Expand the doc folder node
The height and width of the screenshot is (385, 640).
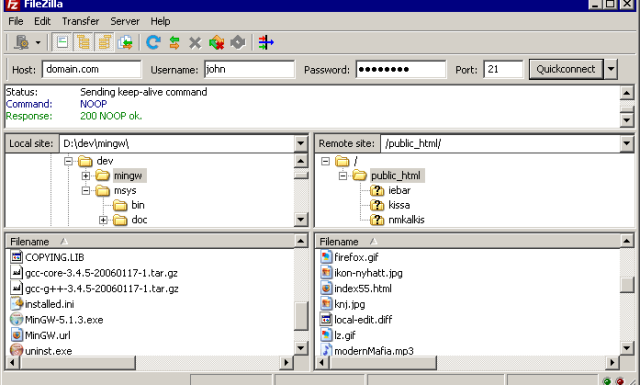point(103,220)
